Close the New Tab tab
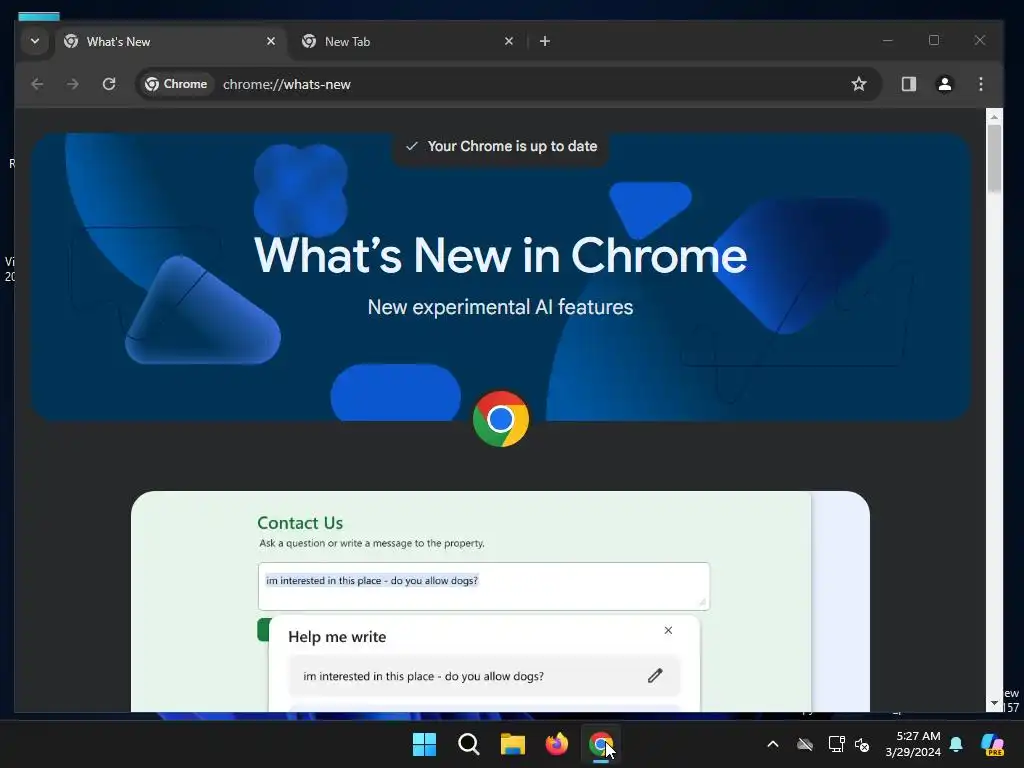 coord(509,41)
